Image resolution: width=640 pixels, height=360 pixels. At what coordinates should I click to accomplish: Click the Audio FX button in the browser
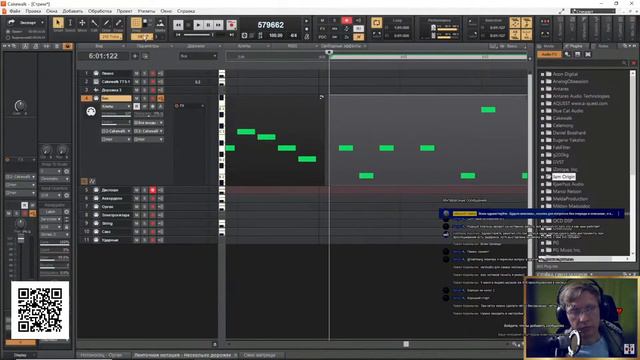549,54
